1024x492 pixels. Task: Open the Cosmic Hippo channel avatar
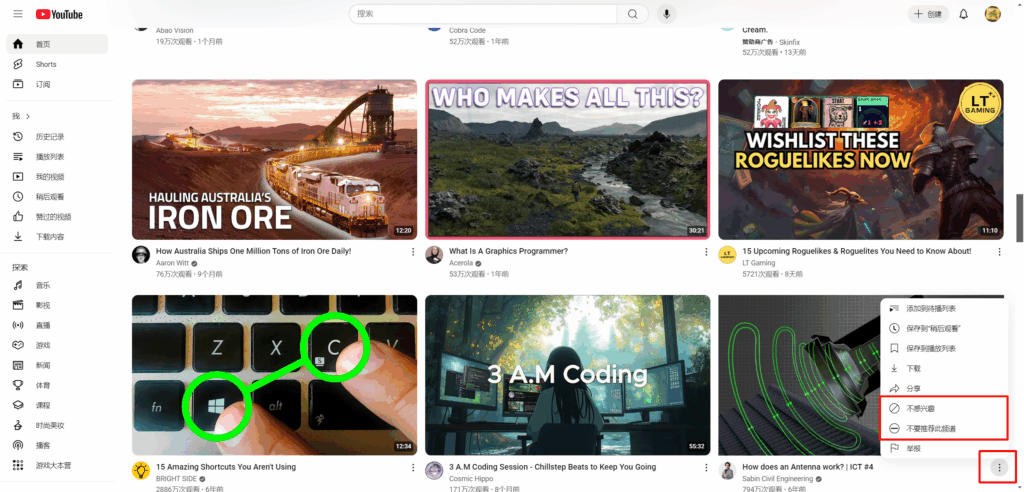434,470
